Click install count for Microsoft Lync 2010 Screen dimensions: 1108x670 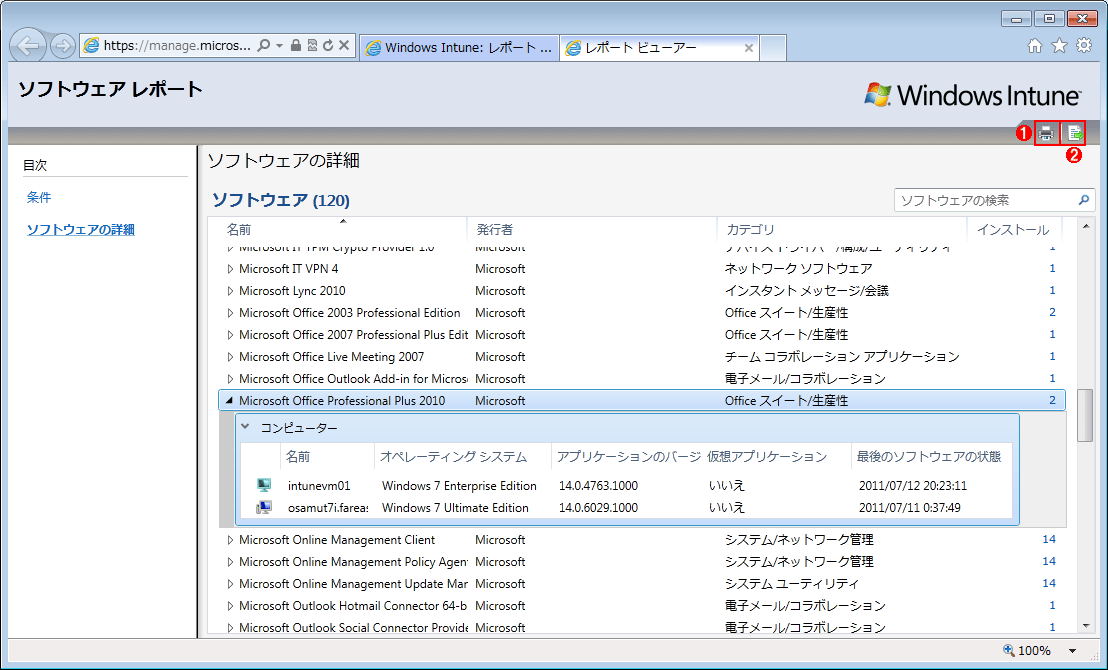[x=1052, y=290]
